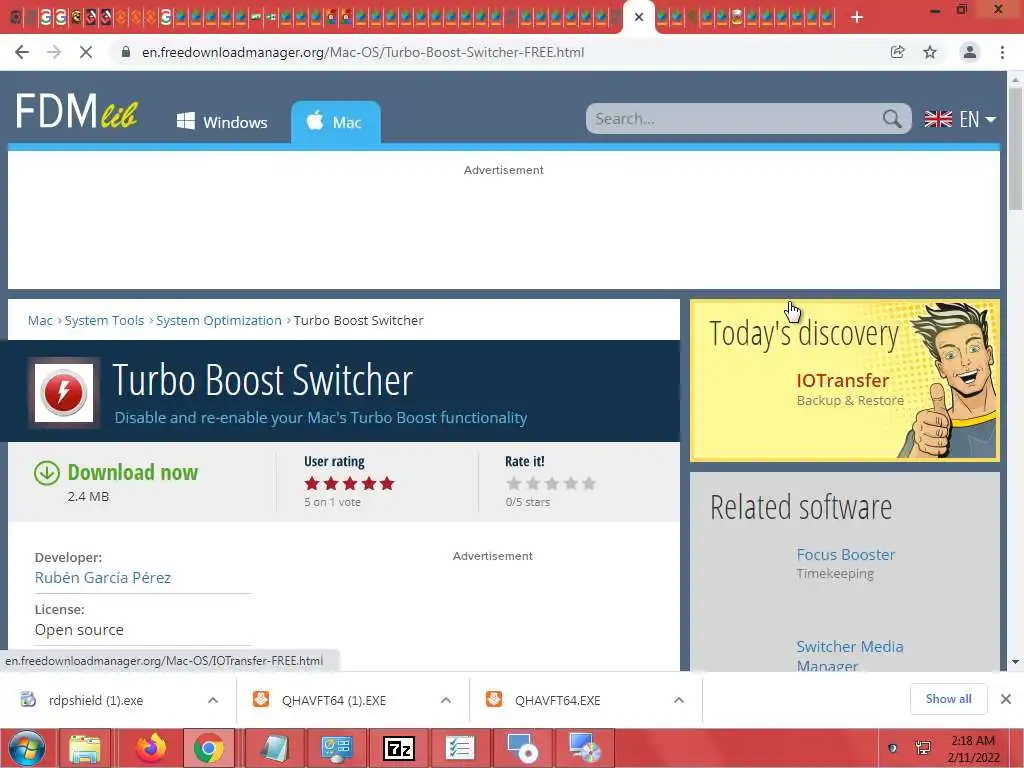The image size is (1024, 768).
Task: Click the search magnifier icon
Action: [x=892, y=119]
